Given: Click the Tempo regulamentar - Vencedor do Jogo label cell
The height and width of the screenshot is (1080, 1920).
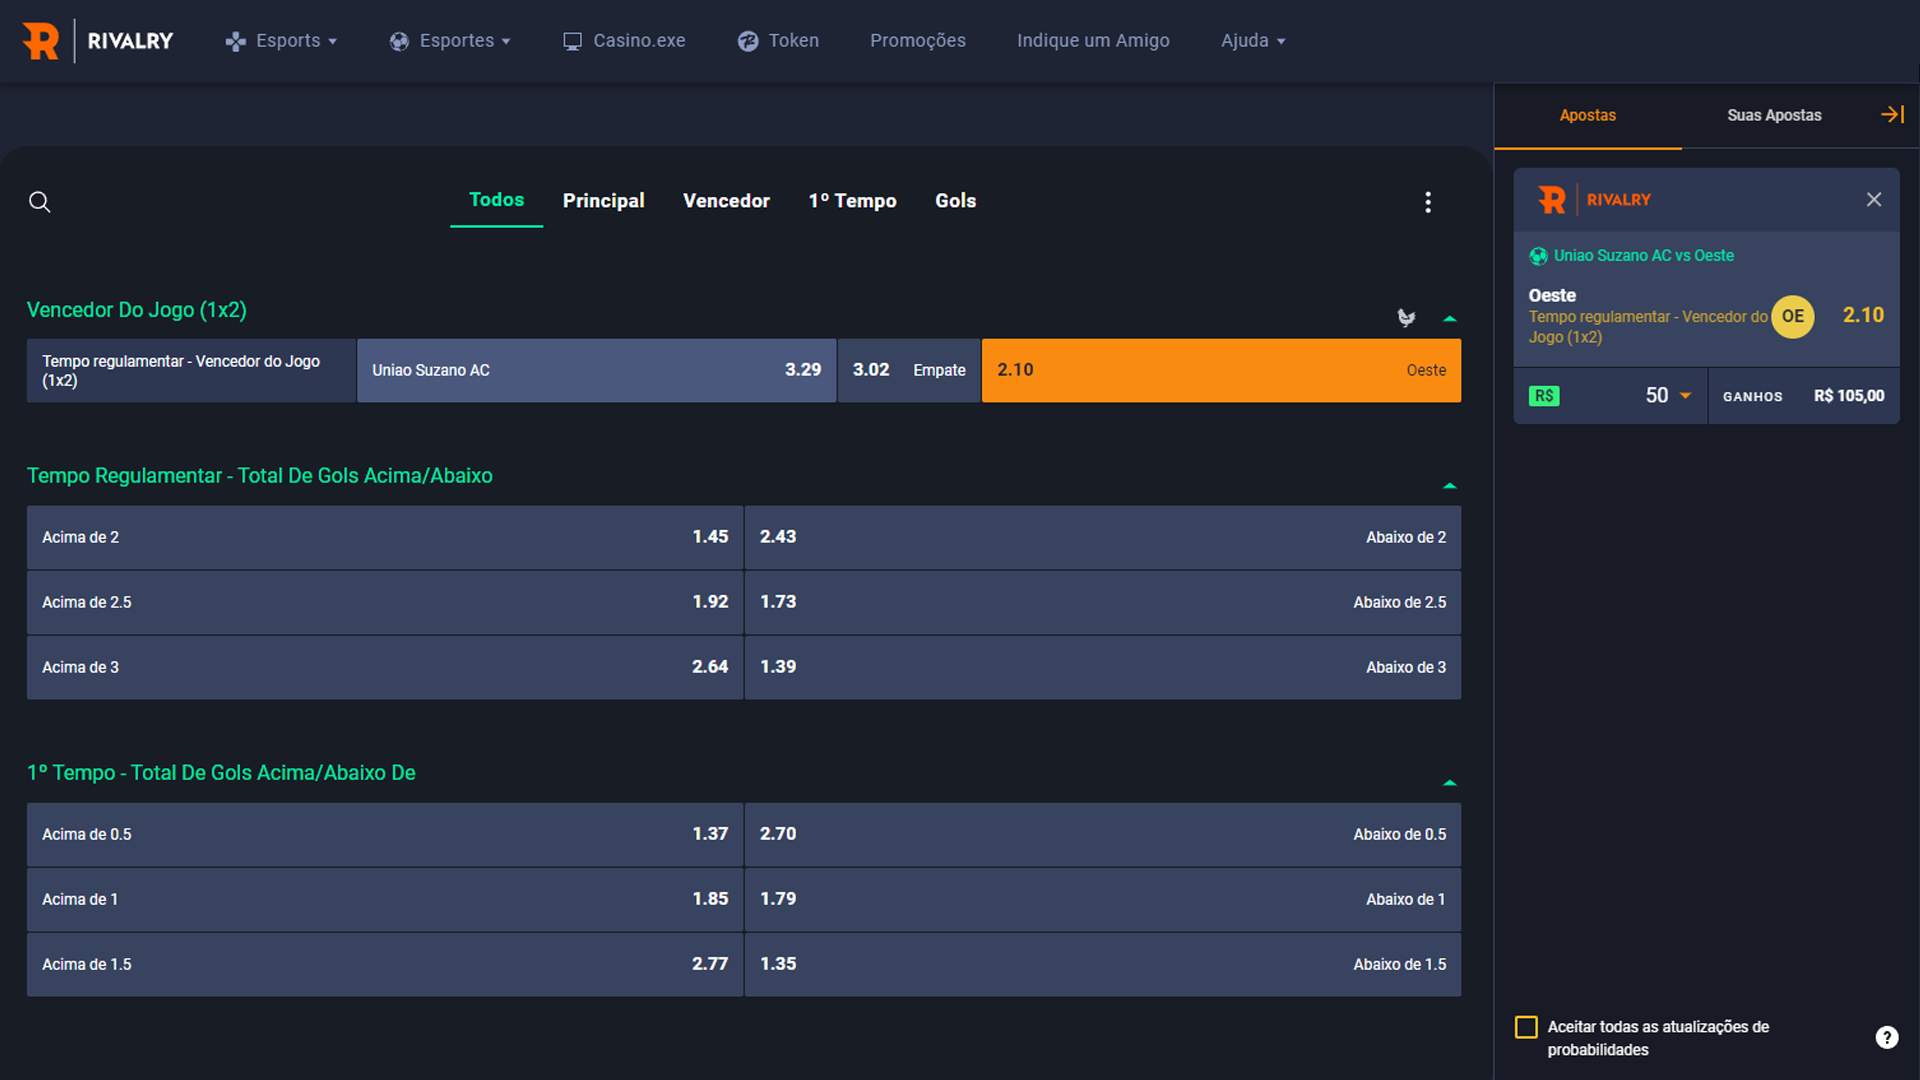Looking at the screenshot, I should pos(191,370).
